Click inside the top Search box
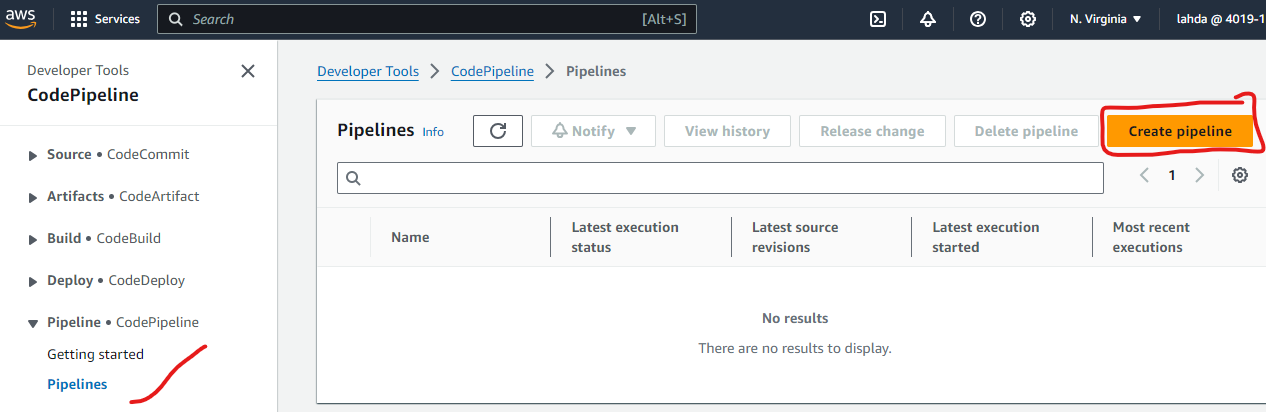Screen dimensions: 1267x412 pyautogui.click(x=427, y=19)
